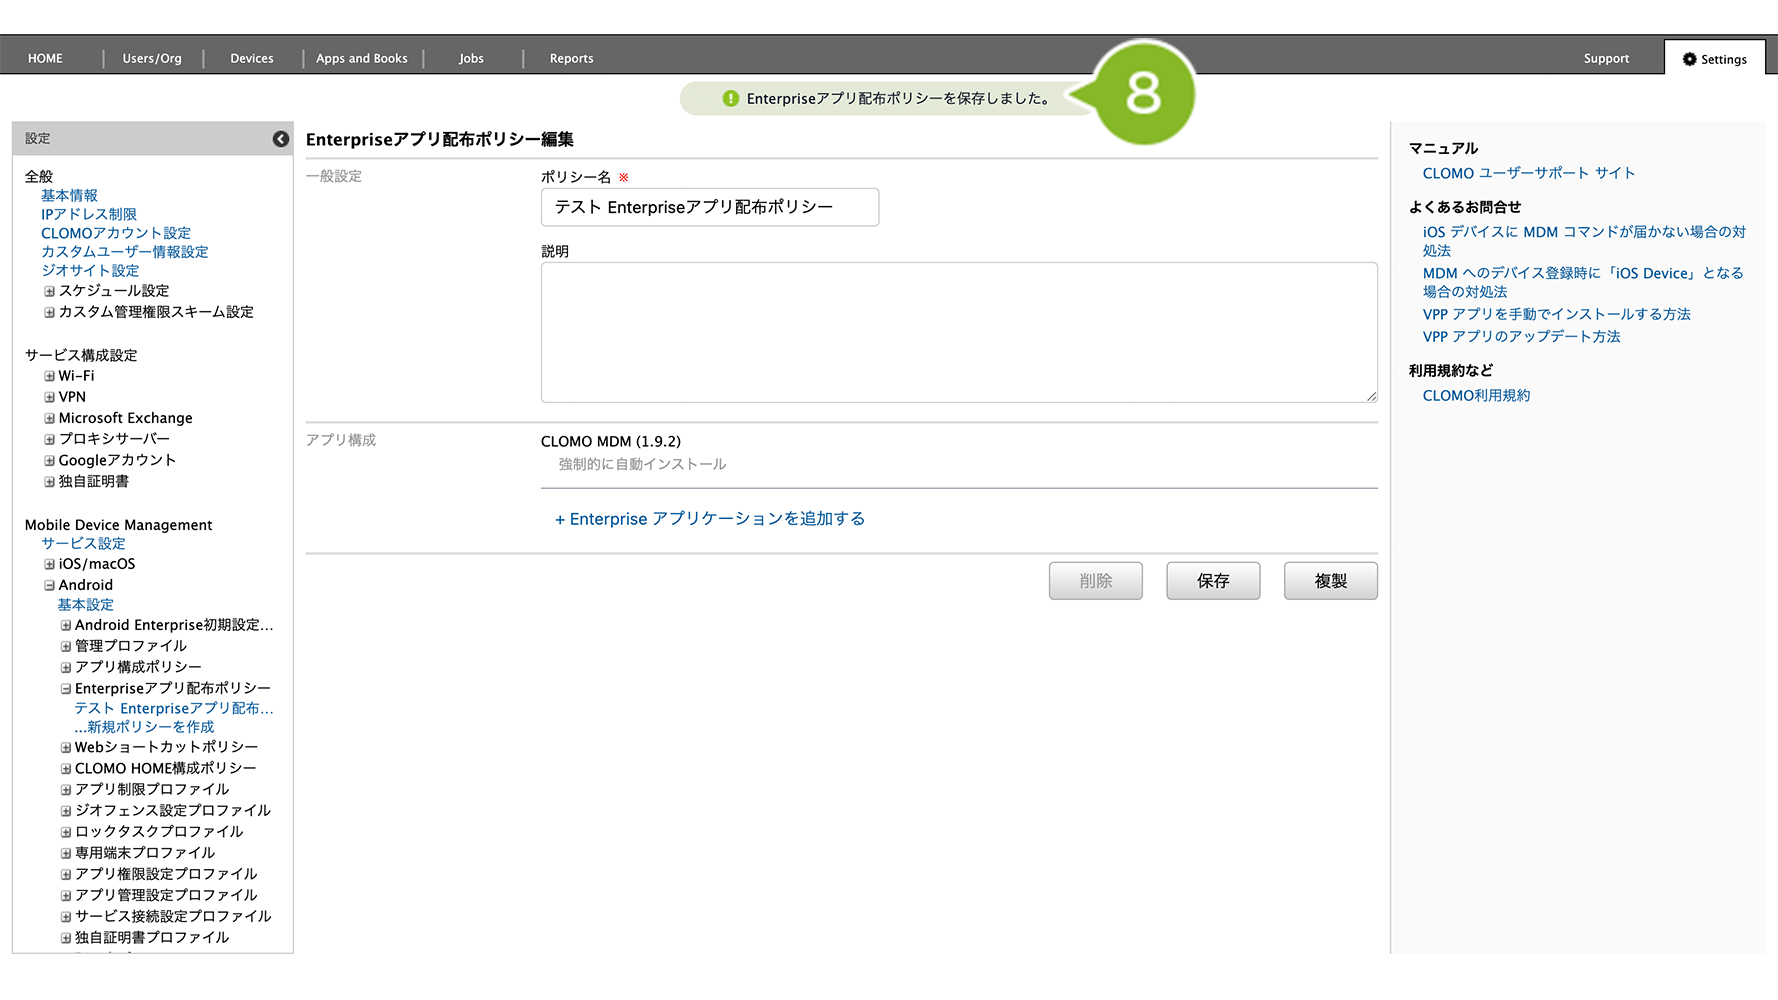Screen dimensions: 1778x1000
Task: Click the Enterprise アプリケーションを追加する link
Action: [710, 519]
